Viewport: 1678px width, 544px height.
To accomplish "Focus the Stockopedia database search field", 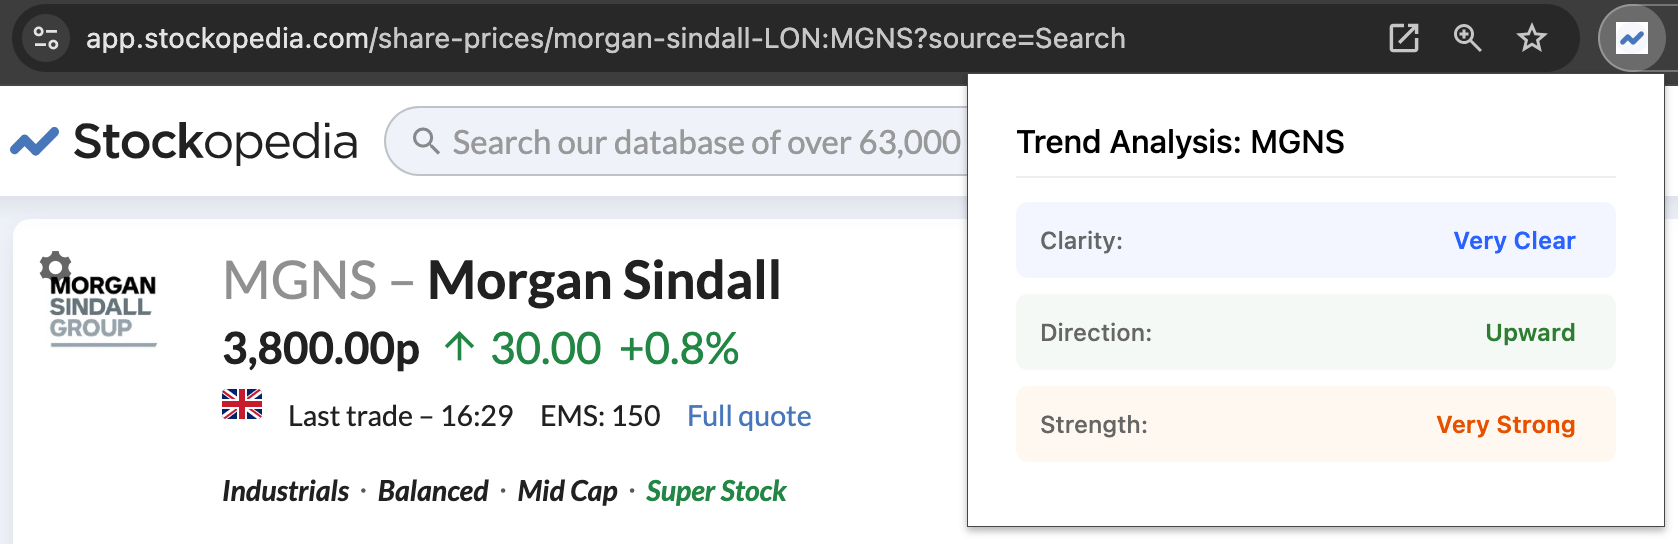I will point(677,141).
